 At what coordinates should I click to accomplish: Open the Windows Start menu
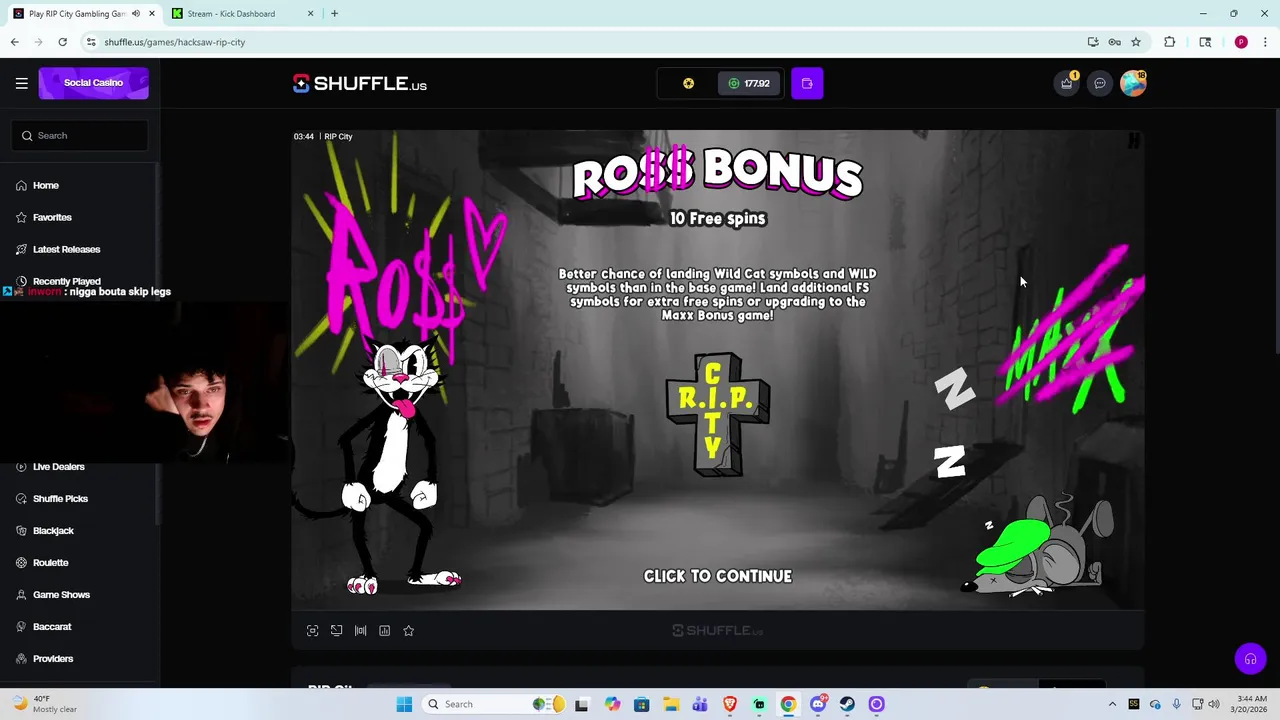tap(404, 704)
